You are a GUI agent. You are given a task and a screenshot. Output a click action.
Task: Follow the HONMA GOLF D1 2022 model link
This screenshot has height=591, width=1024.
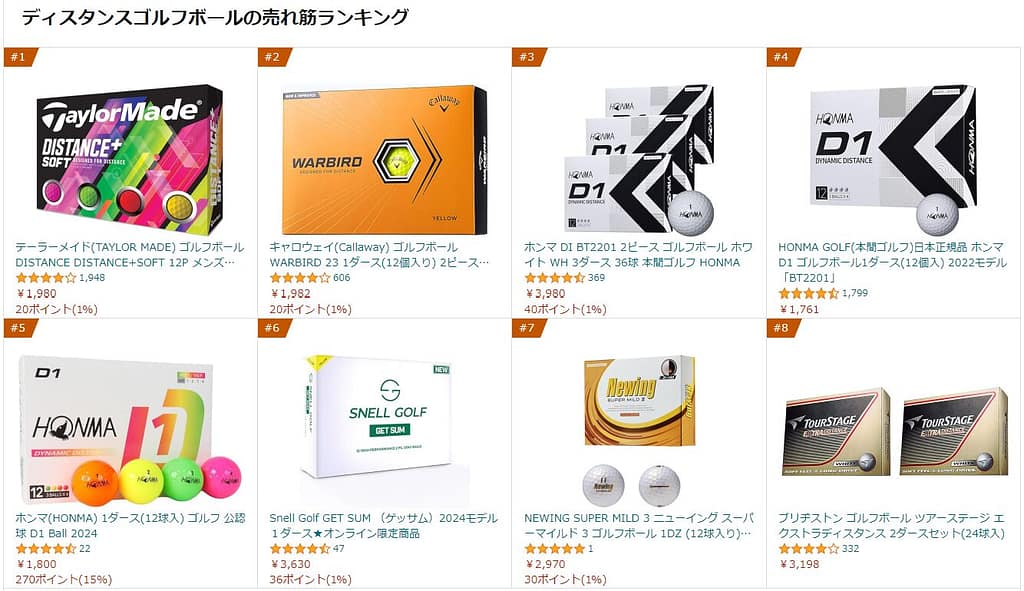coord(892,262)
